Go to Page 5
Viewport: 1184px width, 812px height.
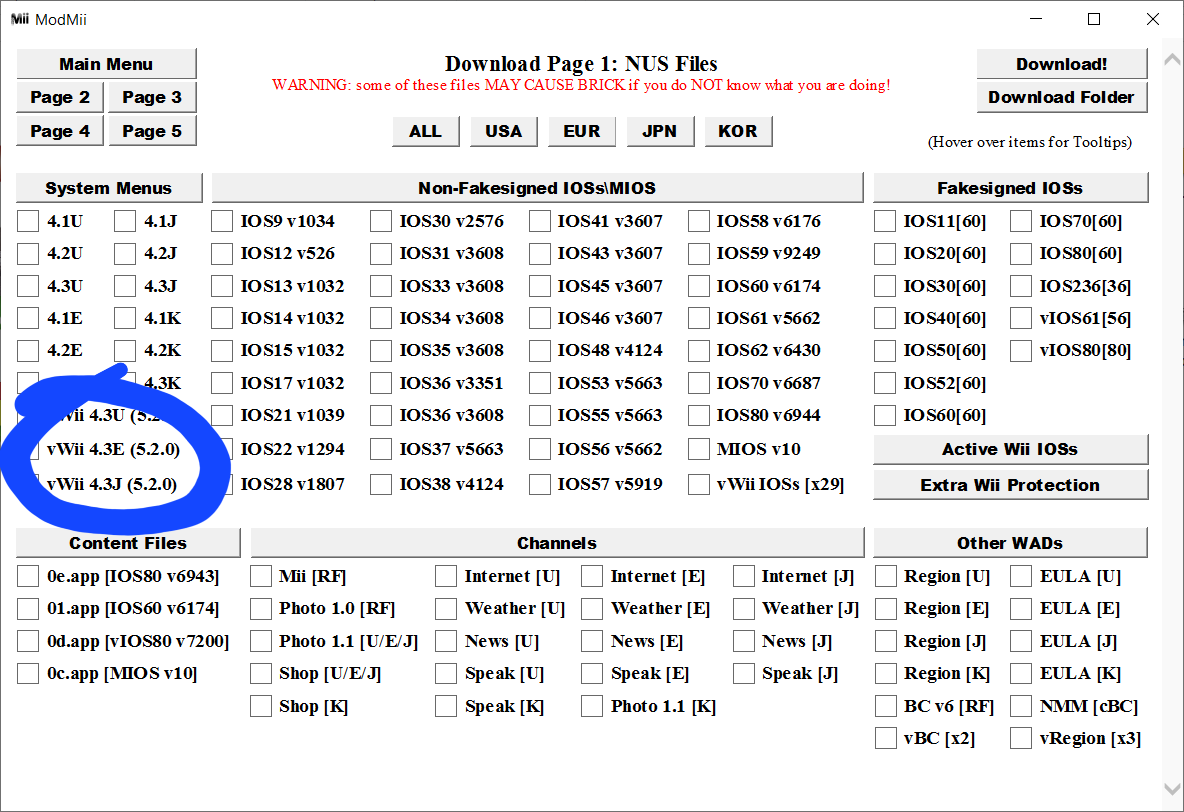coord(152,131)
